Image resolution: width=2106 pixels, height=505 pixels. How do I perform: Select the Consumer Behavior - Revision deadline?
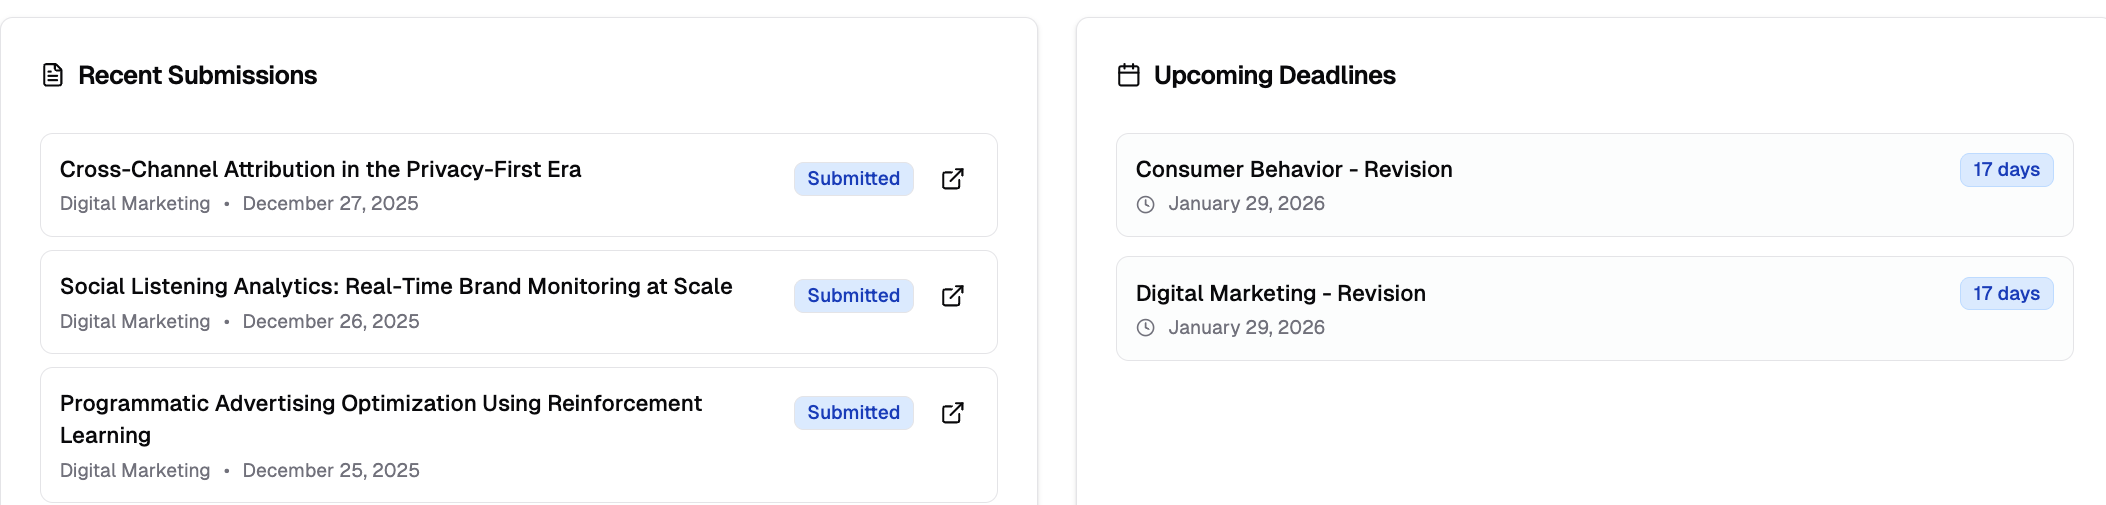click(x=1293, y=169)
